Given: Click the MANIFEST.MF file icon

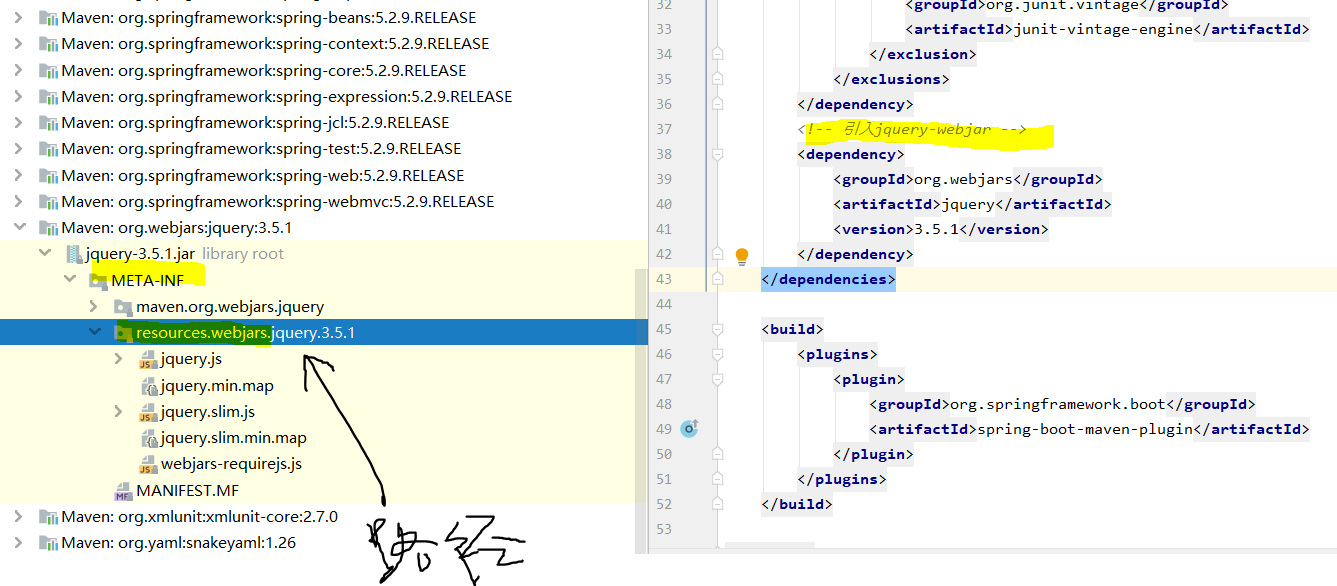Looking at the screenshot, I should (x=123, y=490).
